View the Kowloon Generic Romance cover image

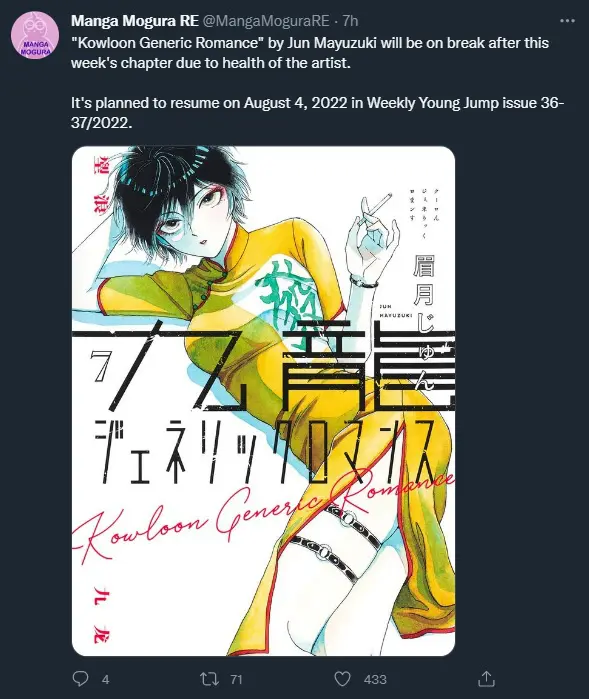263,401
